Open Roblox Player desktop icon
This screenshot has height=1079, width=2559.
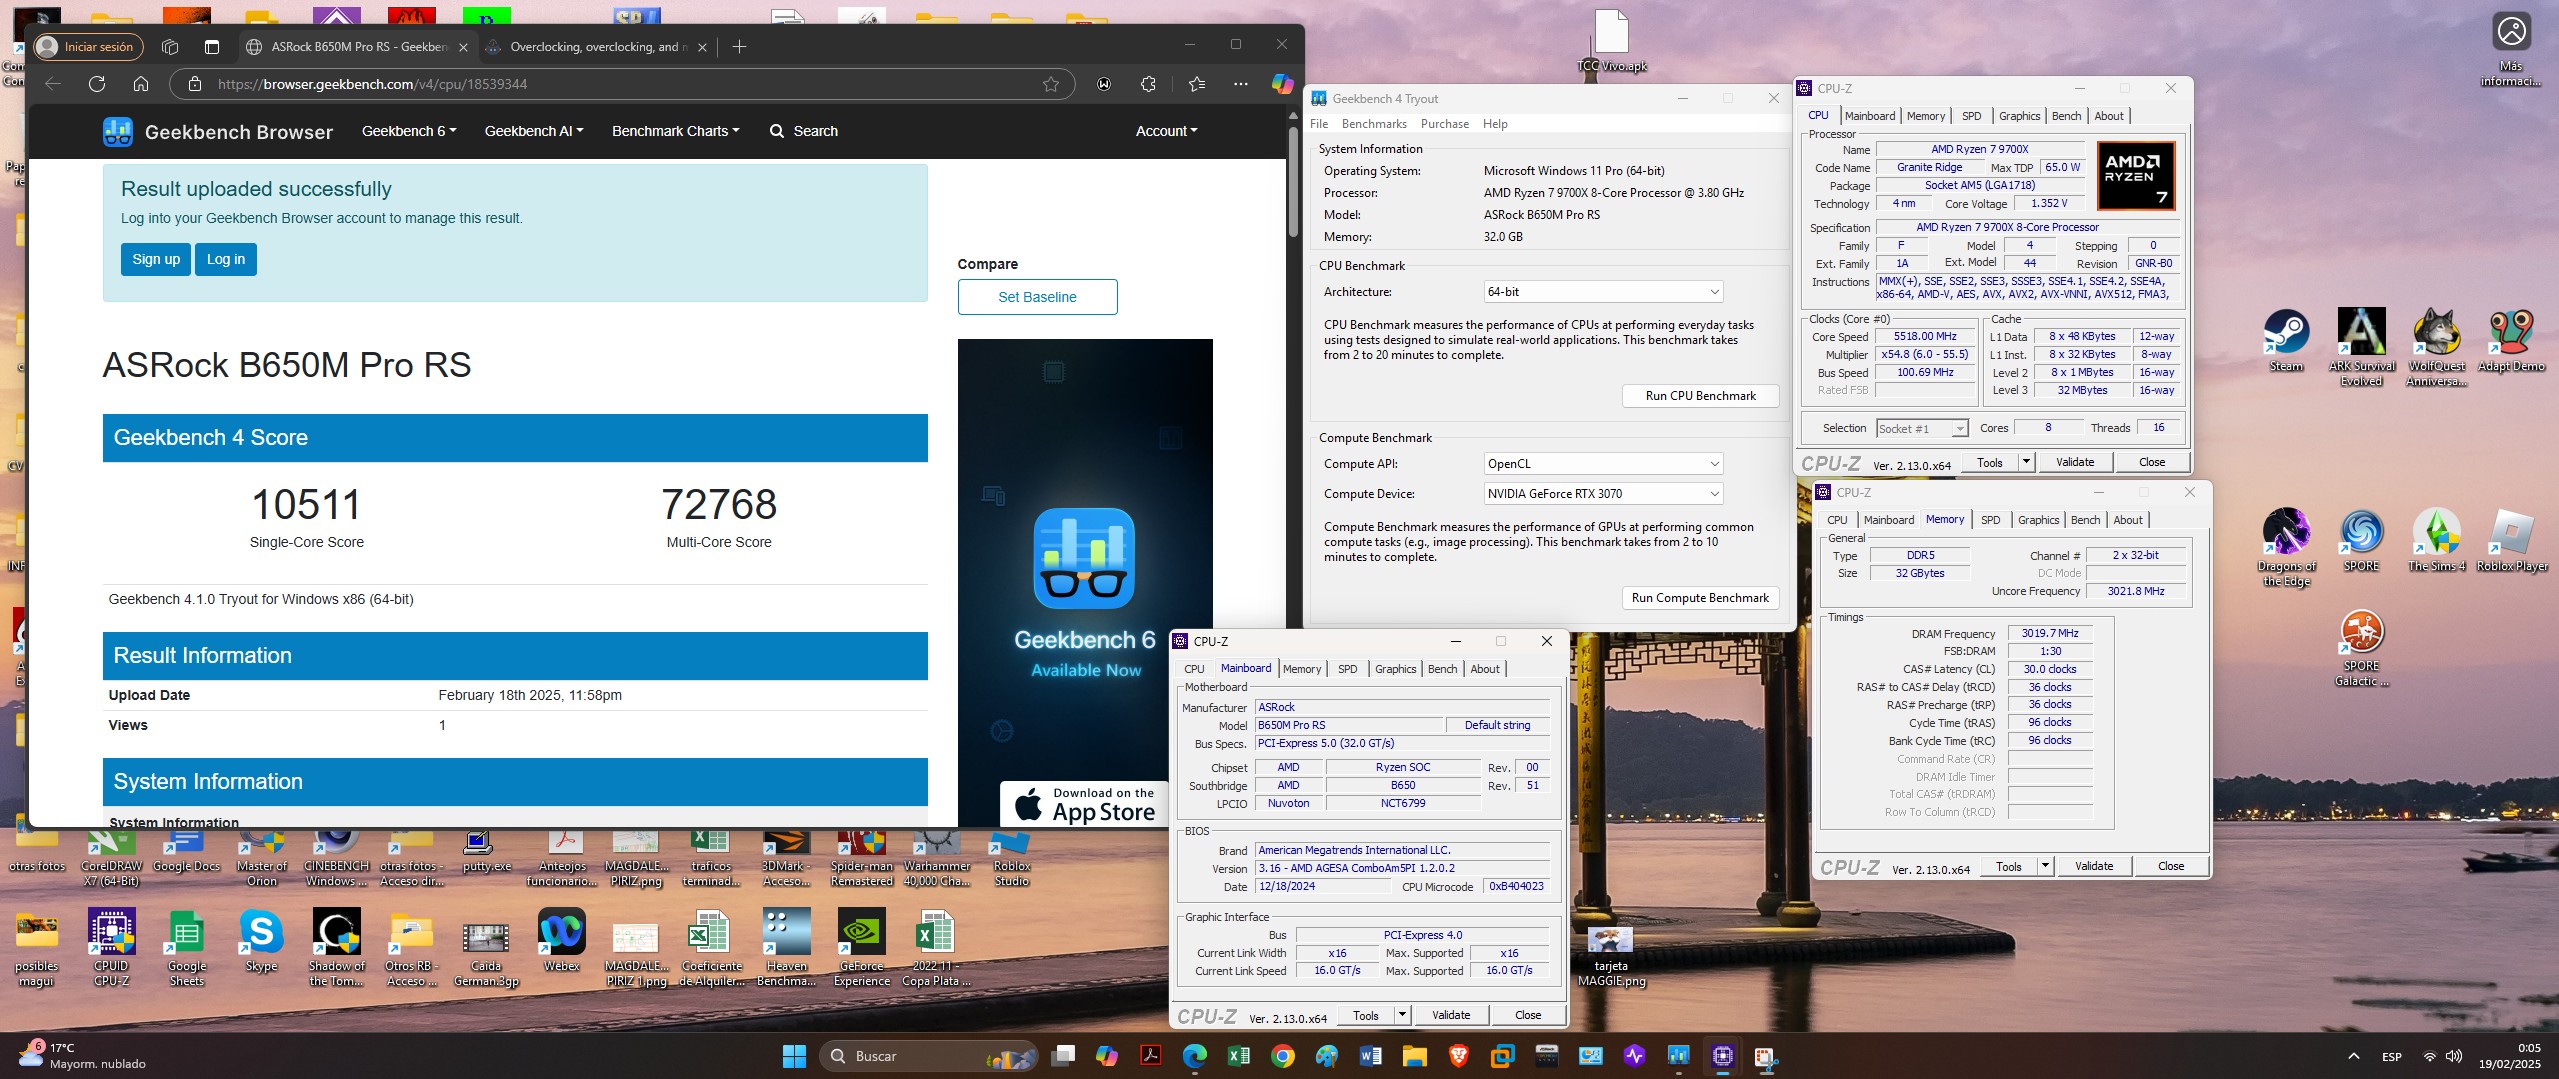2511,540
